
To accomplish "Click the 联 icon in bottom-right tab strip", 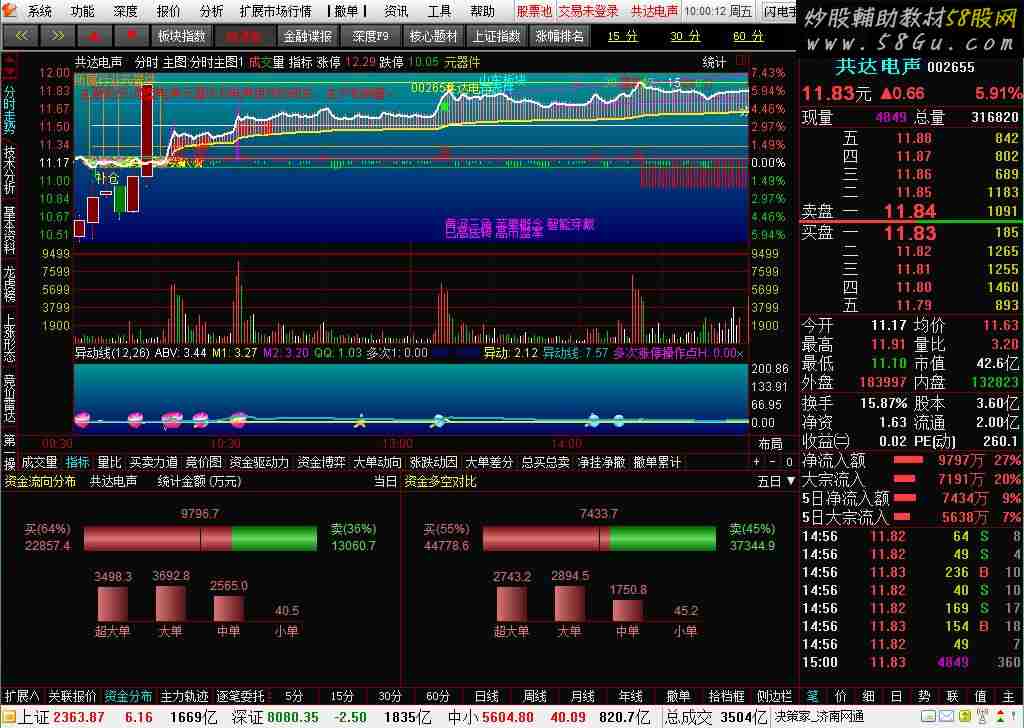I will [952, 696].
